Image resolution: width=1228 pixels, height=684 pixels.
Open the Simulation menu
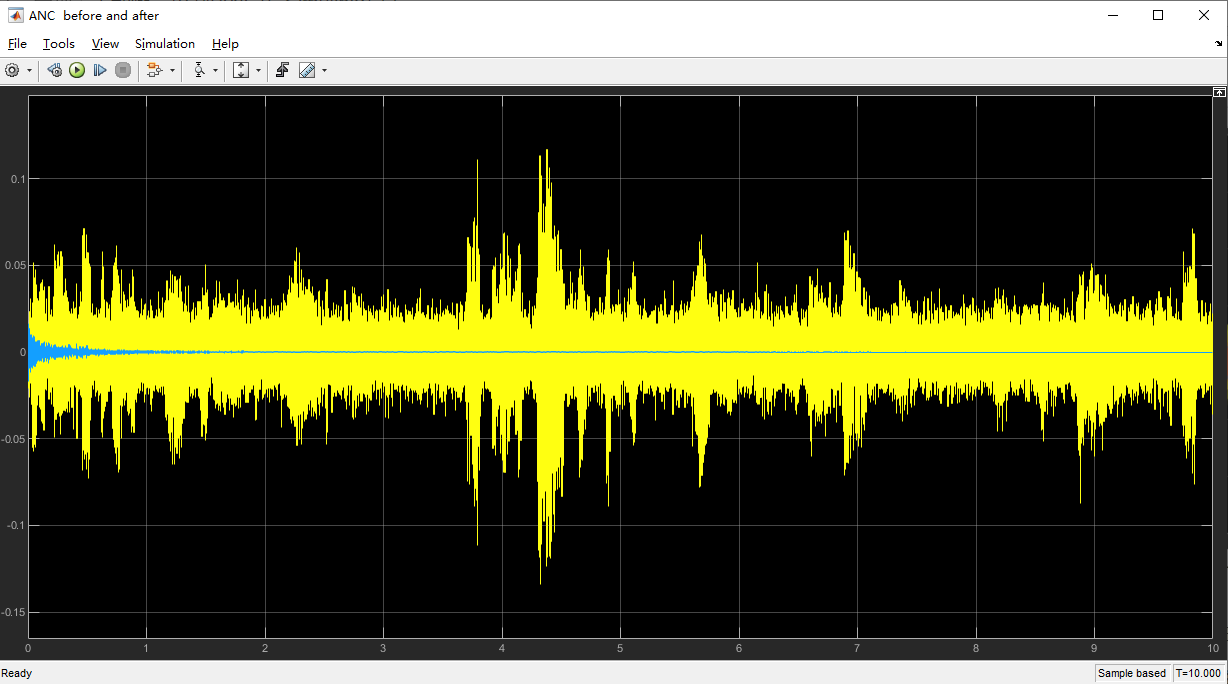point(165,44)
